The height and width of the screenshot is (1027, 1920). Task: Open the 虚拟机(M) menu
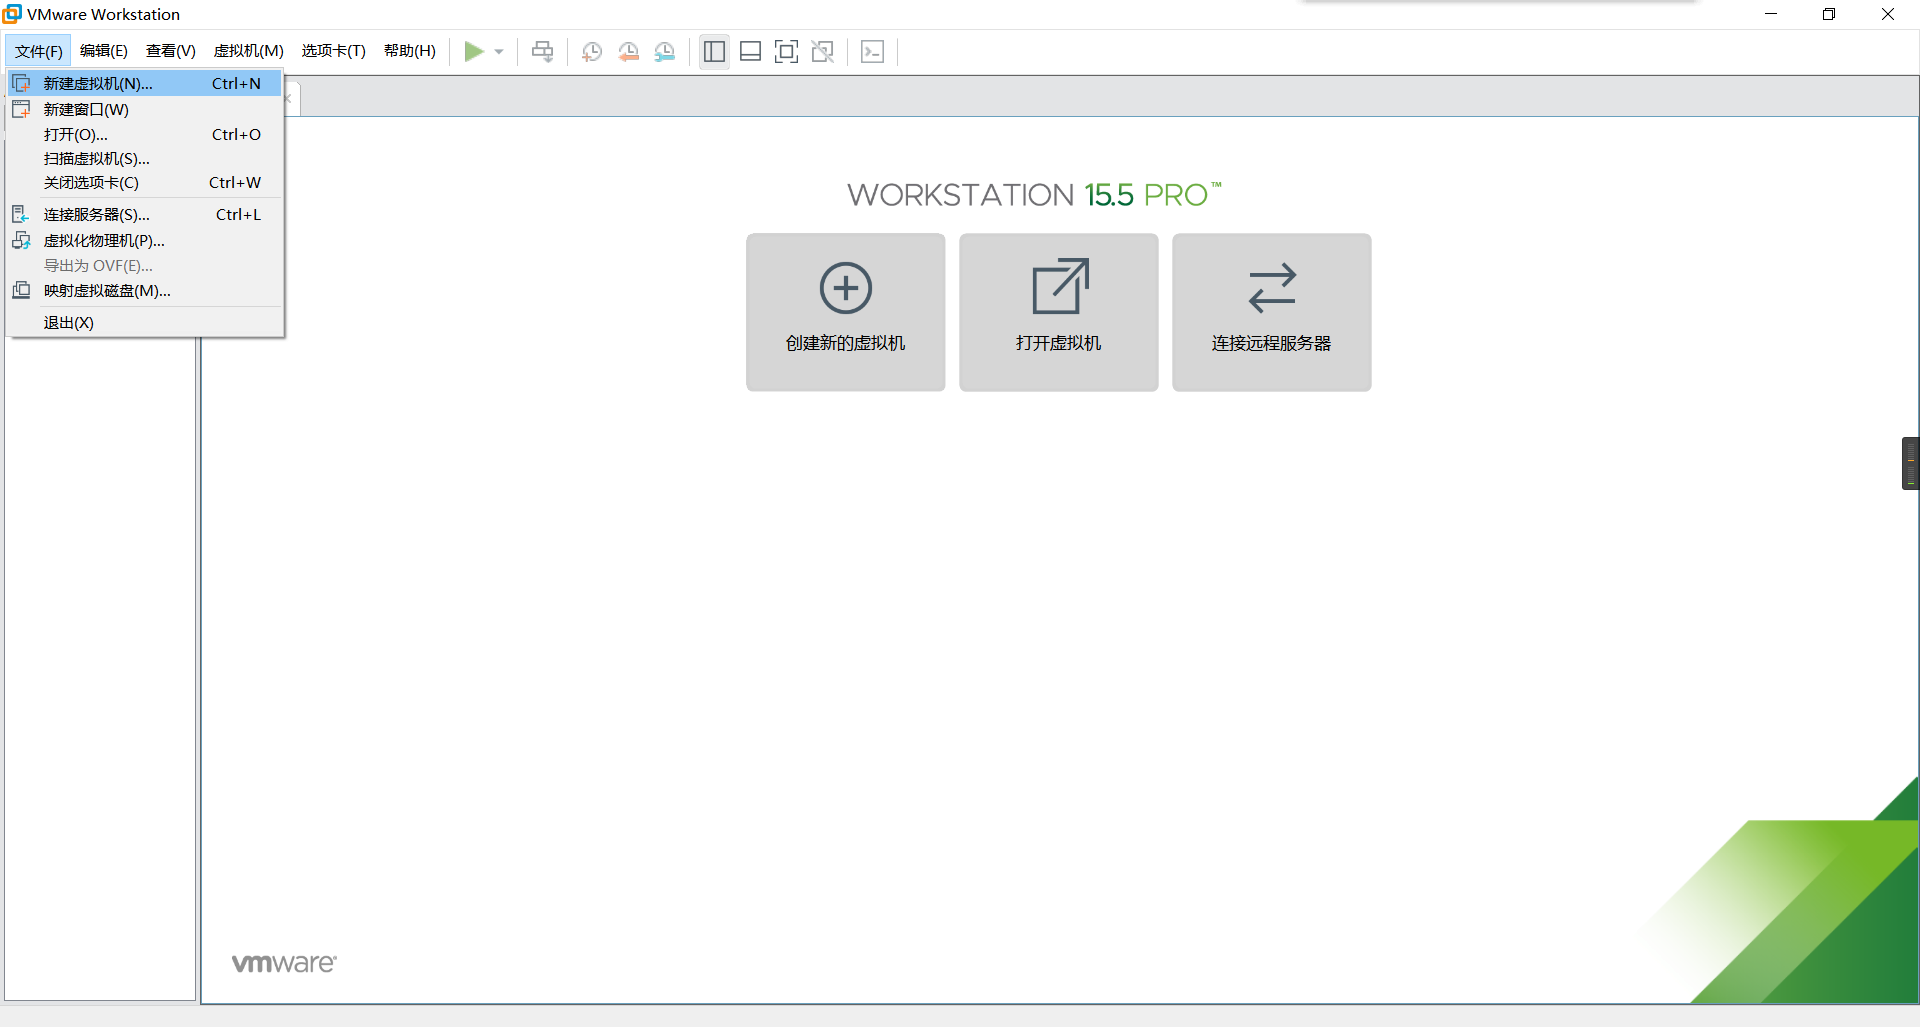(248, 51)
